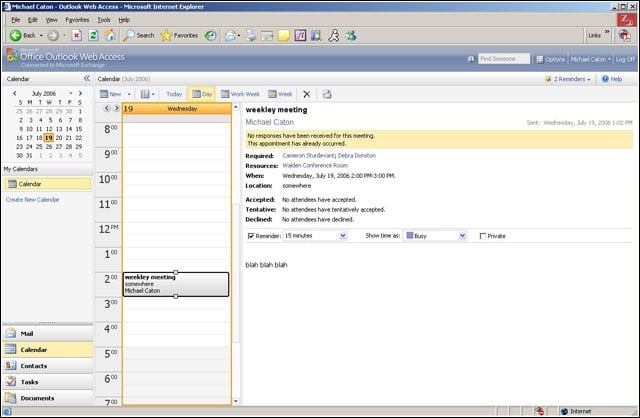Open the browser Search magnifier button
640x418 pixels.
(139, 36)
